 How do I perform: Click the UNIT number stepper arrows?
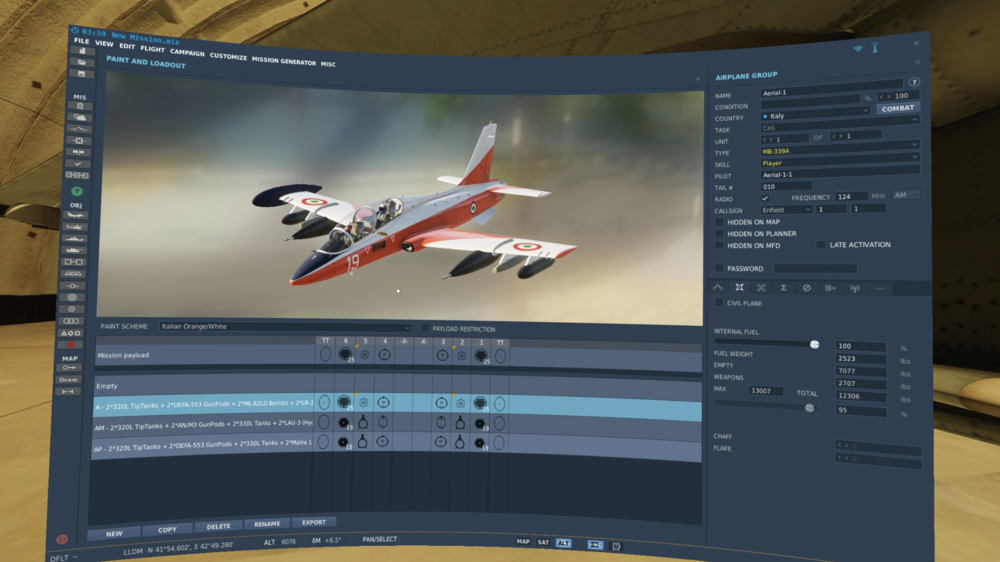click(768, 139)
